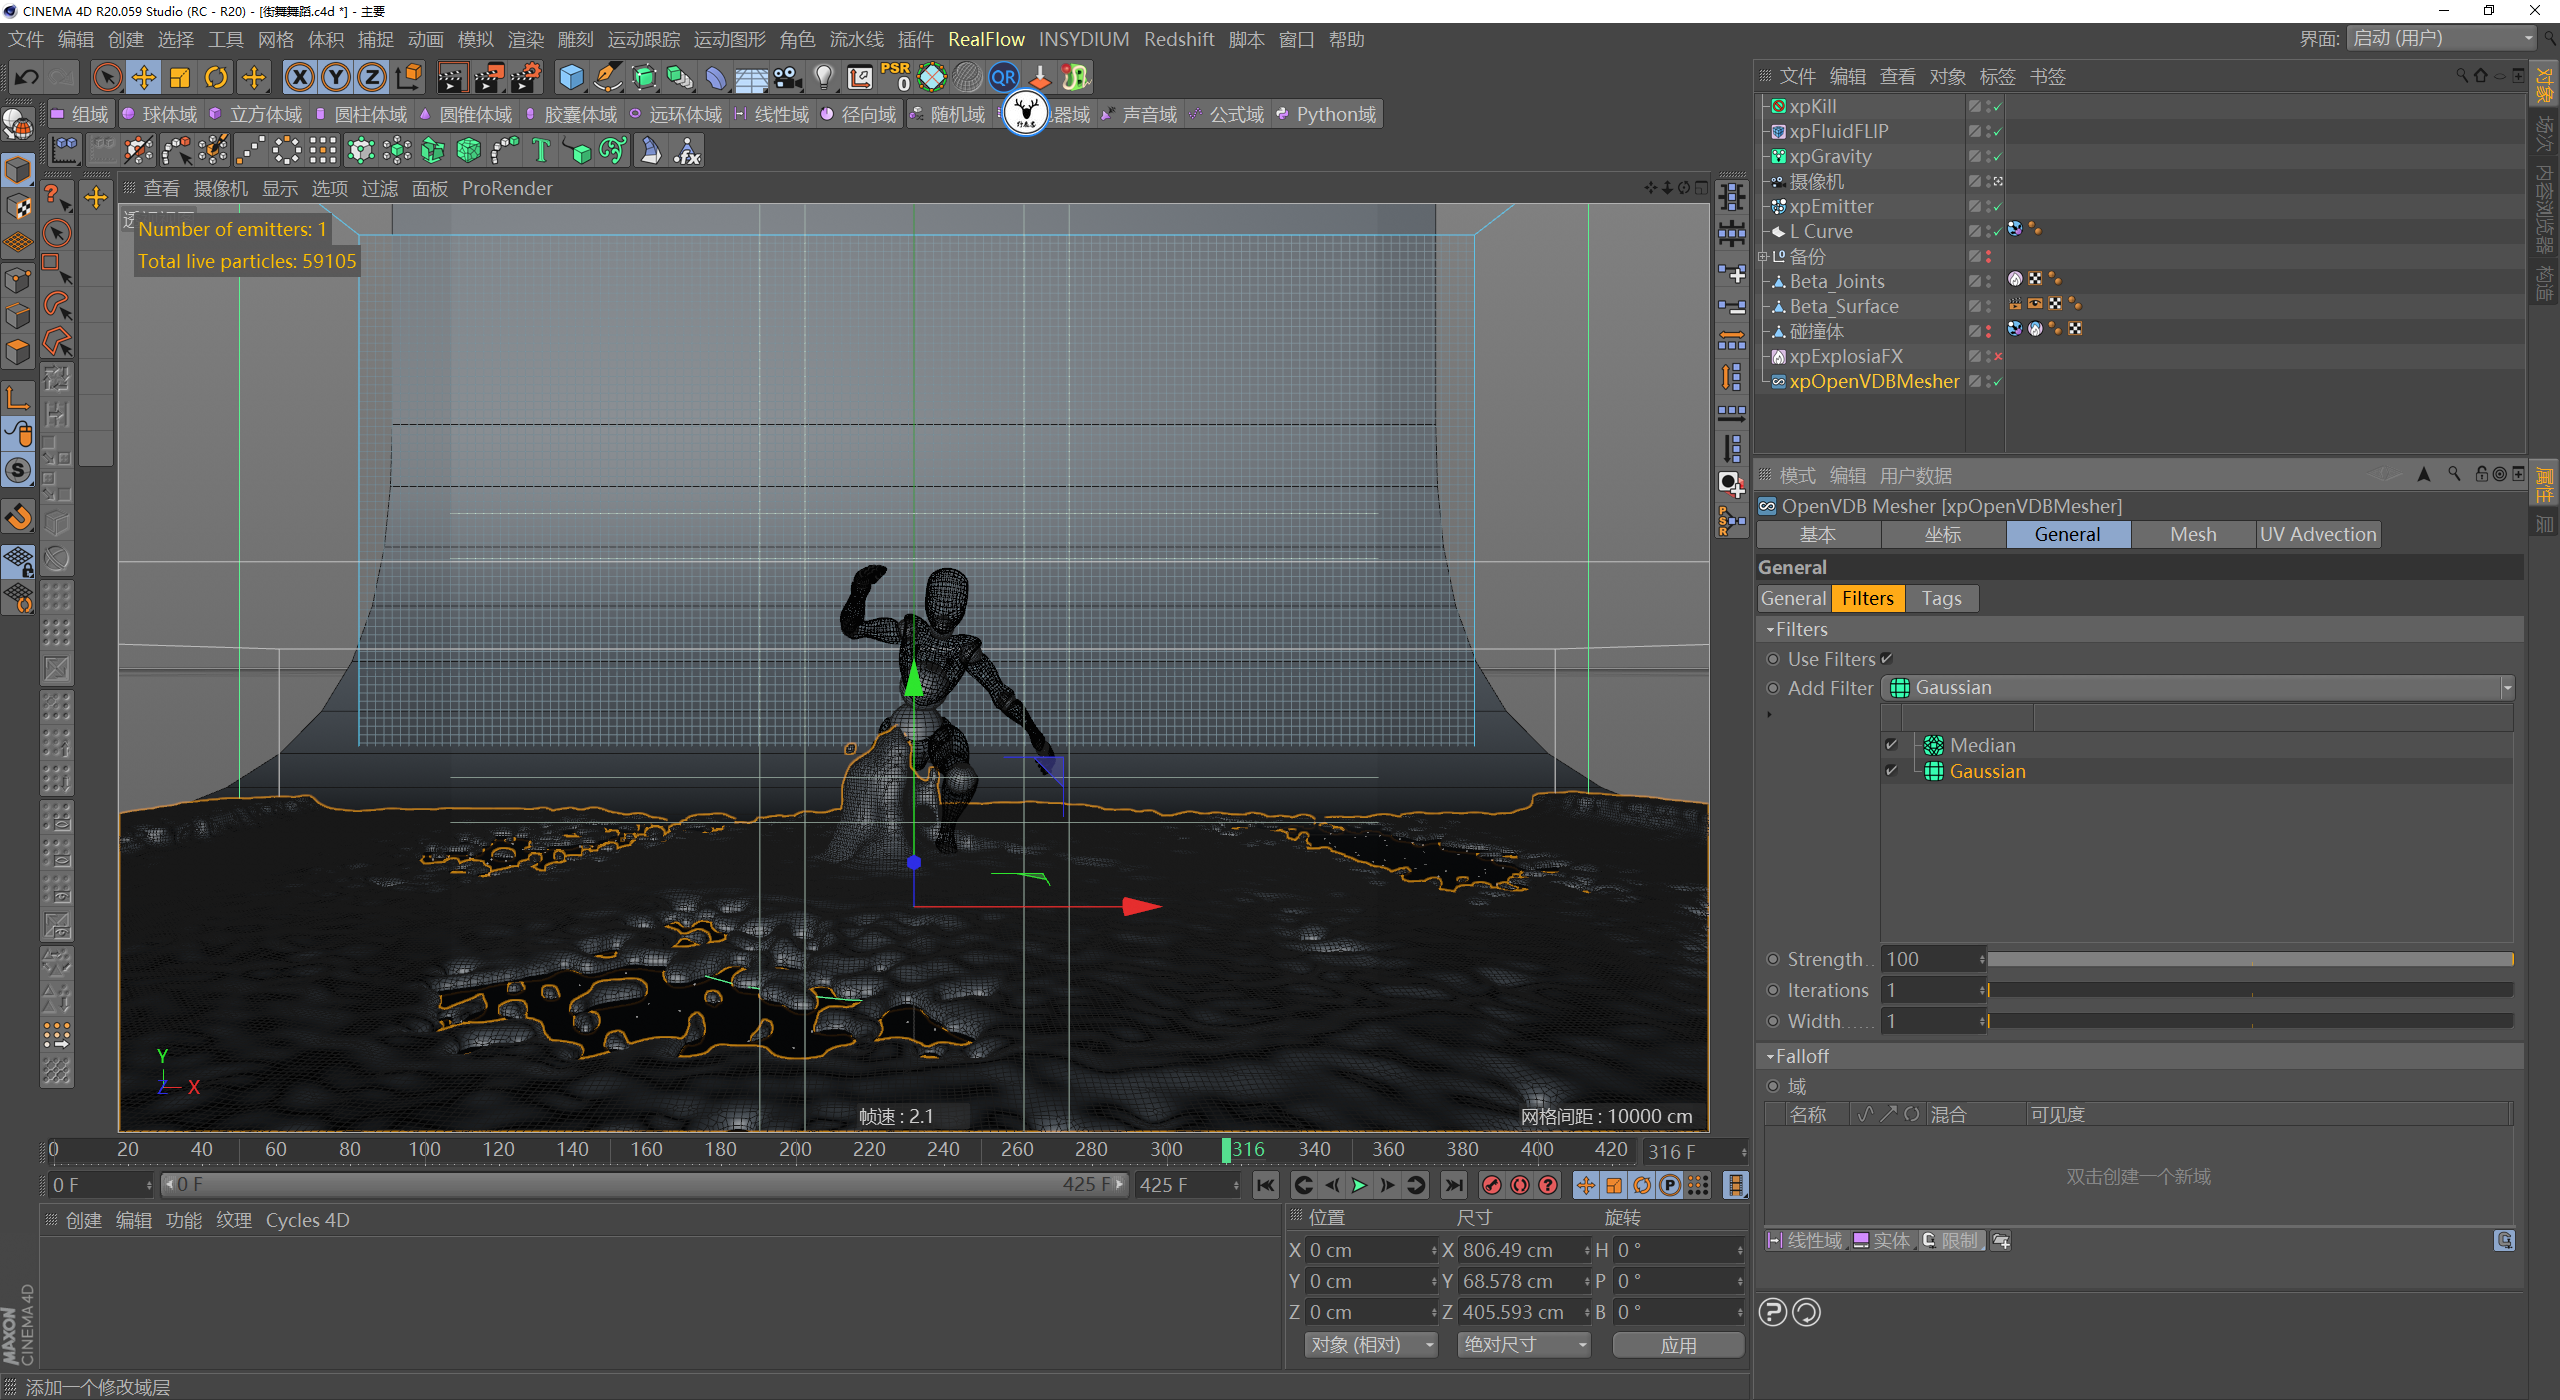Select xpExplosiaFX in the object list
2560x1400 pixels.
coord(1845,356)
